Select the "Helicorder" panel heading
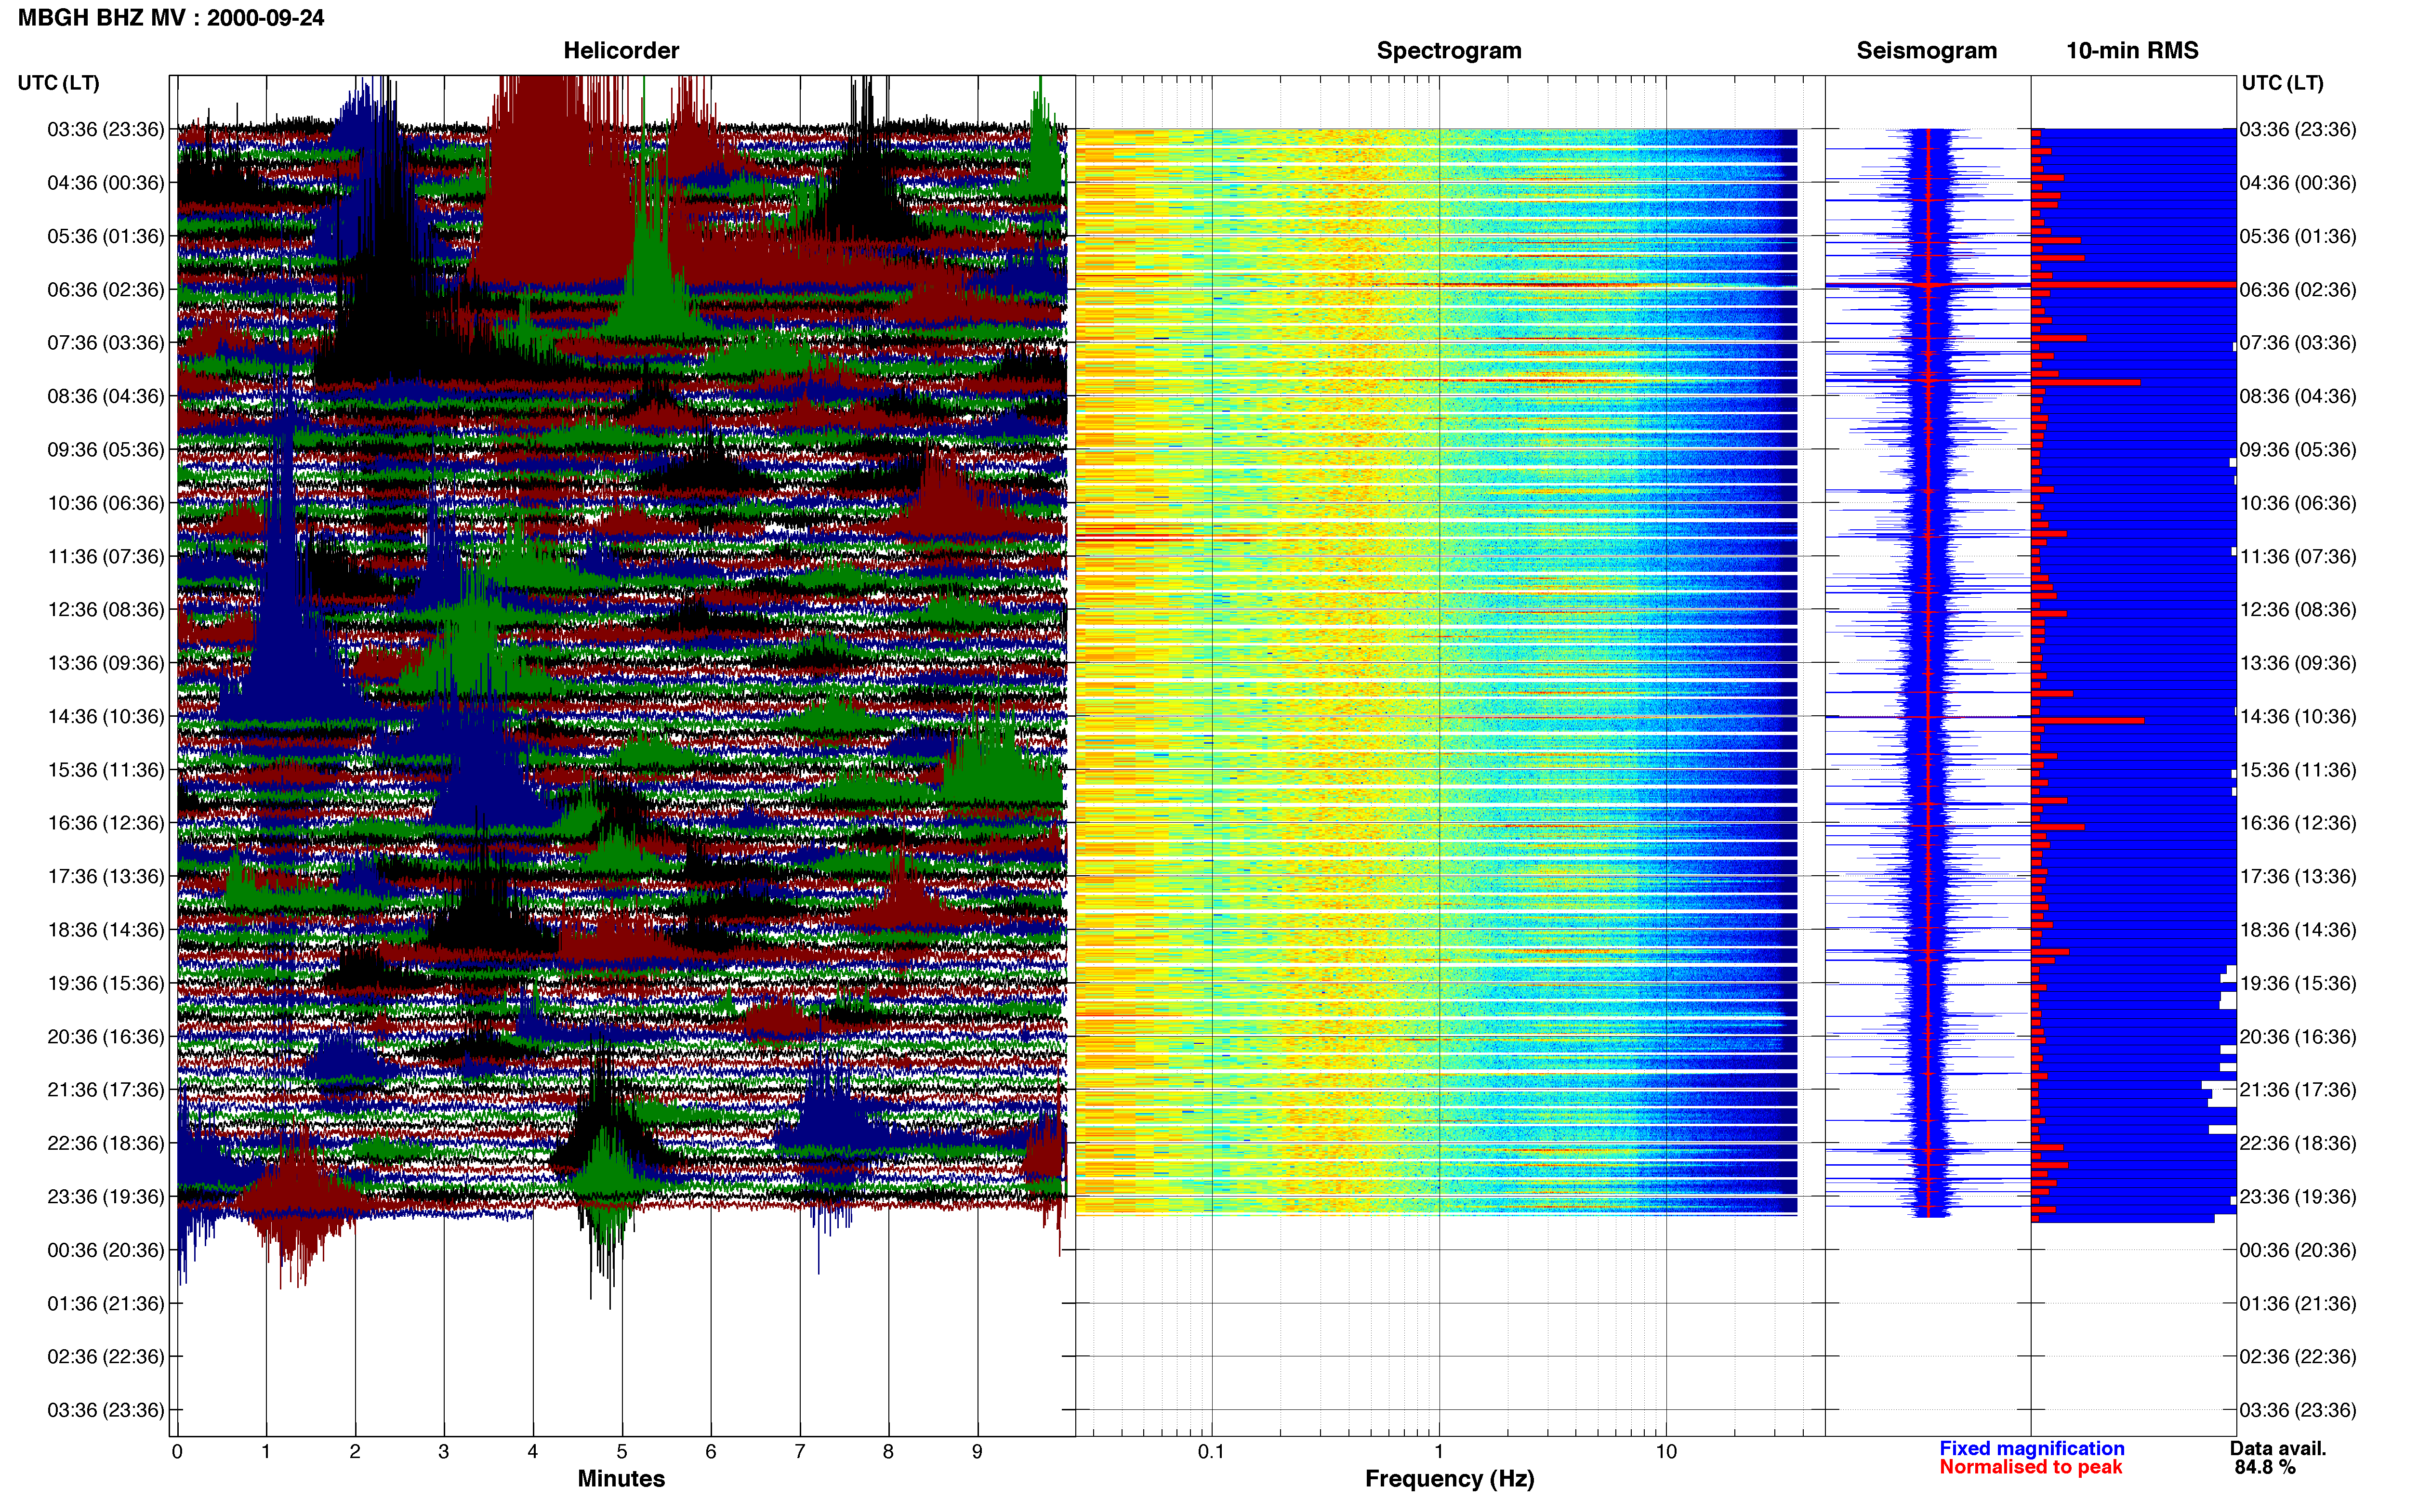 pyautogui.click(x=621, y=51)
